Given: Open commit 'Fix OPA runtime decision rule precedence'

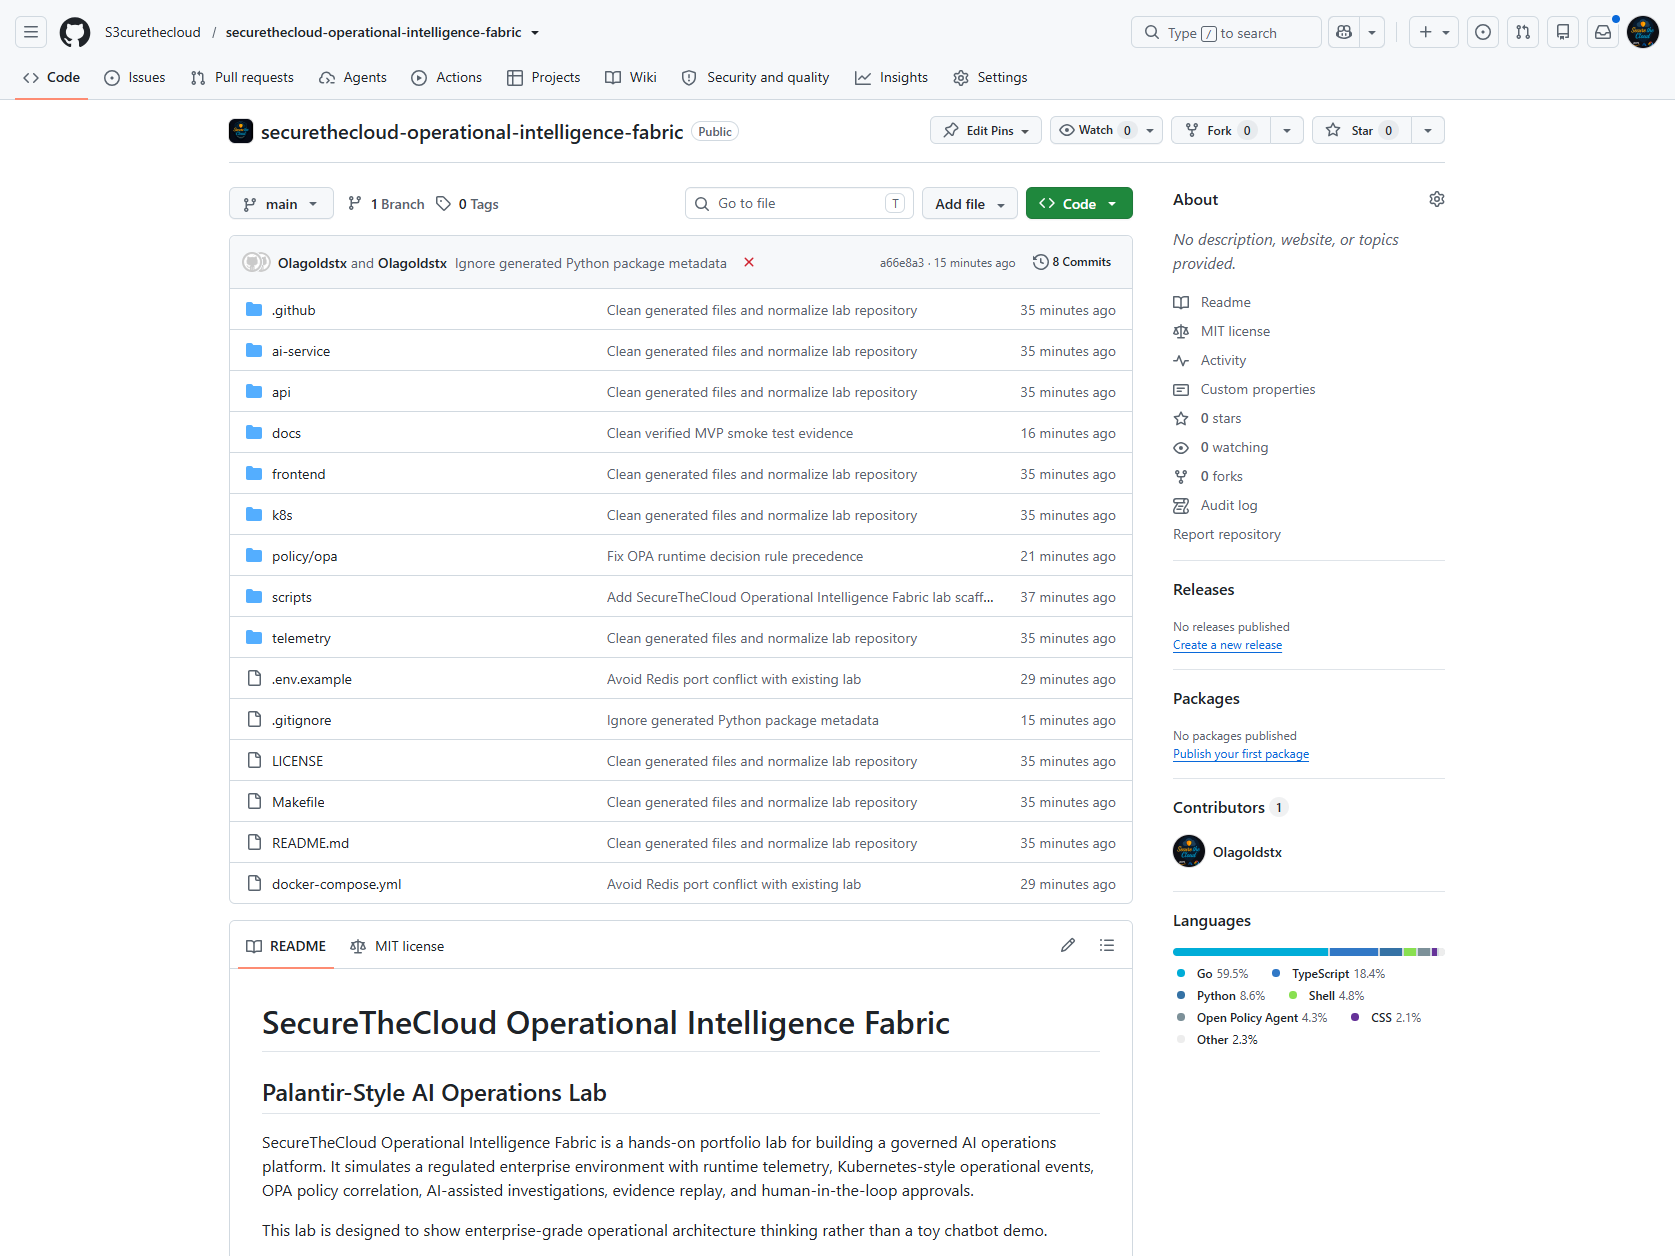Looking at the screenshot, I should pyautogui.click(x=735, y=556).
